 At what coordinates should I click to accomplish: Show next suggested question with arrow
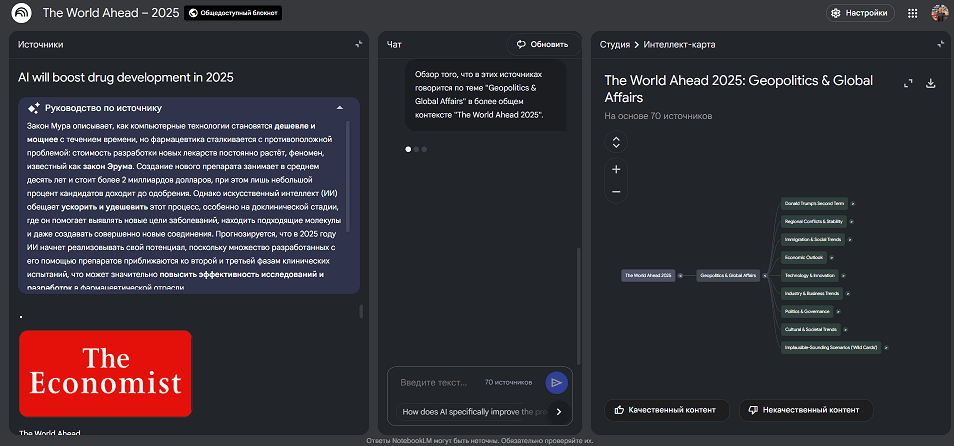click(559, 411)
